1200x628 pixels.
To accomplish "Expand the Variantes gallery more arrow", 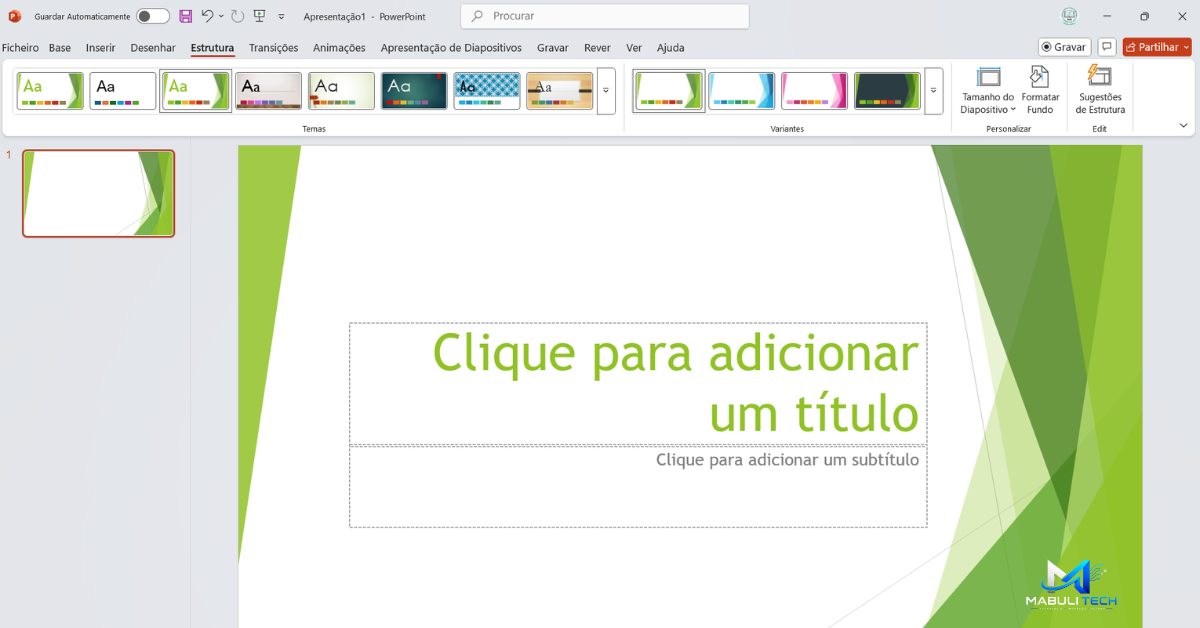I will (x=934, y=91).
